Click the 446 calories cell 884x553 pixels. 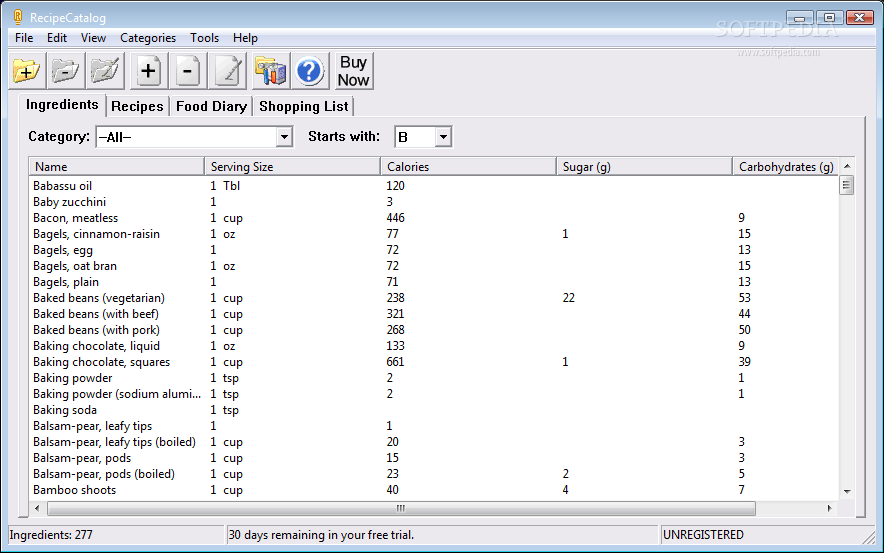click(x=395, y=218)
